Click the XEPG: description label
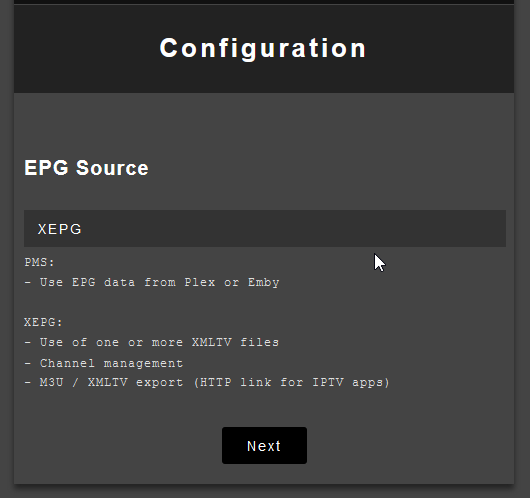 43,322
